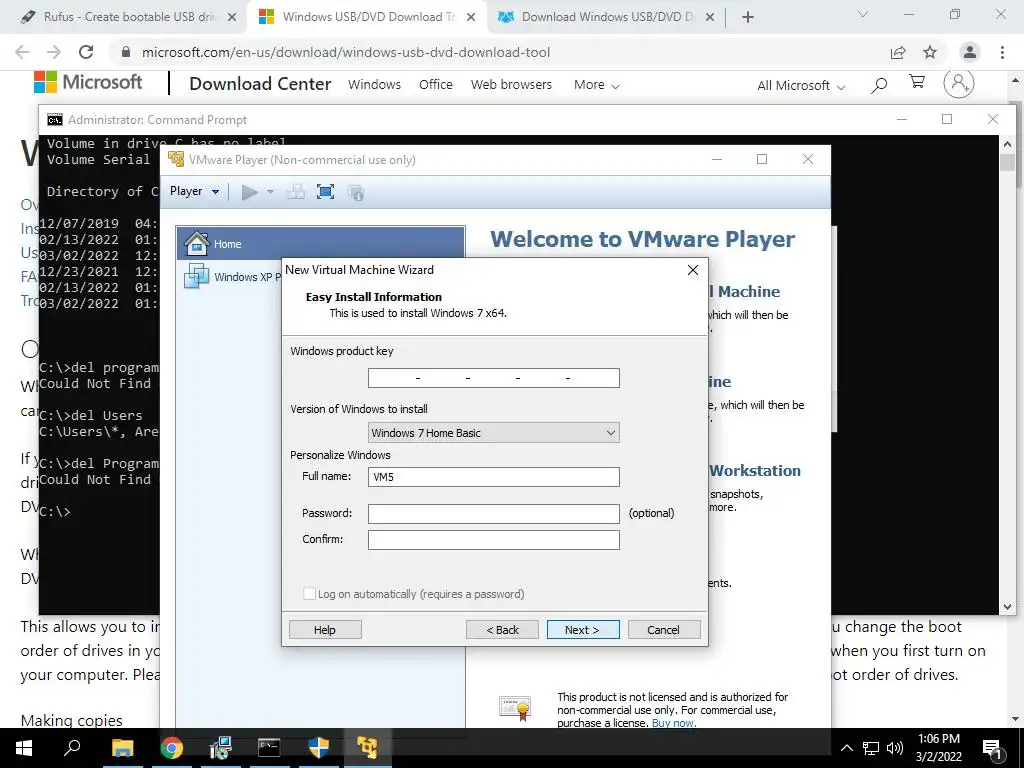Click the Buy now link in VMware
The width and height of the screenshot is (1024, 768).
click(673, 723)
